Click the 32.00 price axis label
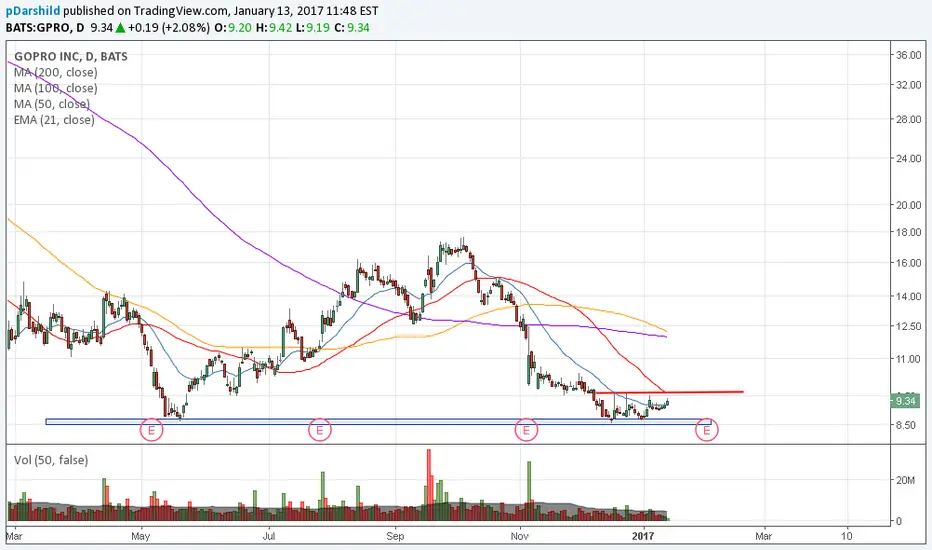Viewport: 932px width, 550px height. coord(909,84)
